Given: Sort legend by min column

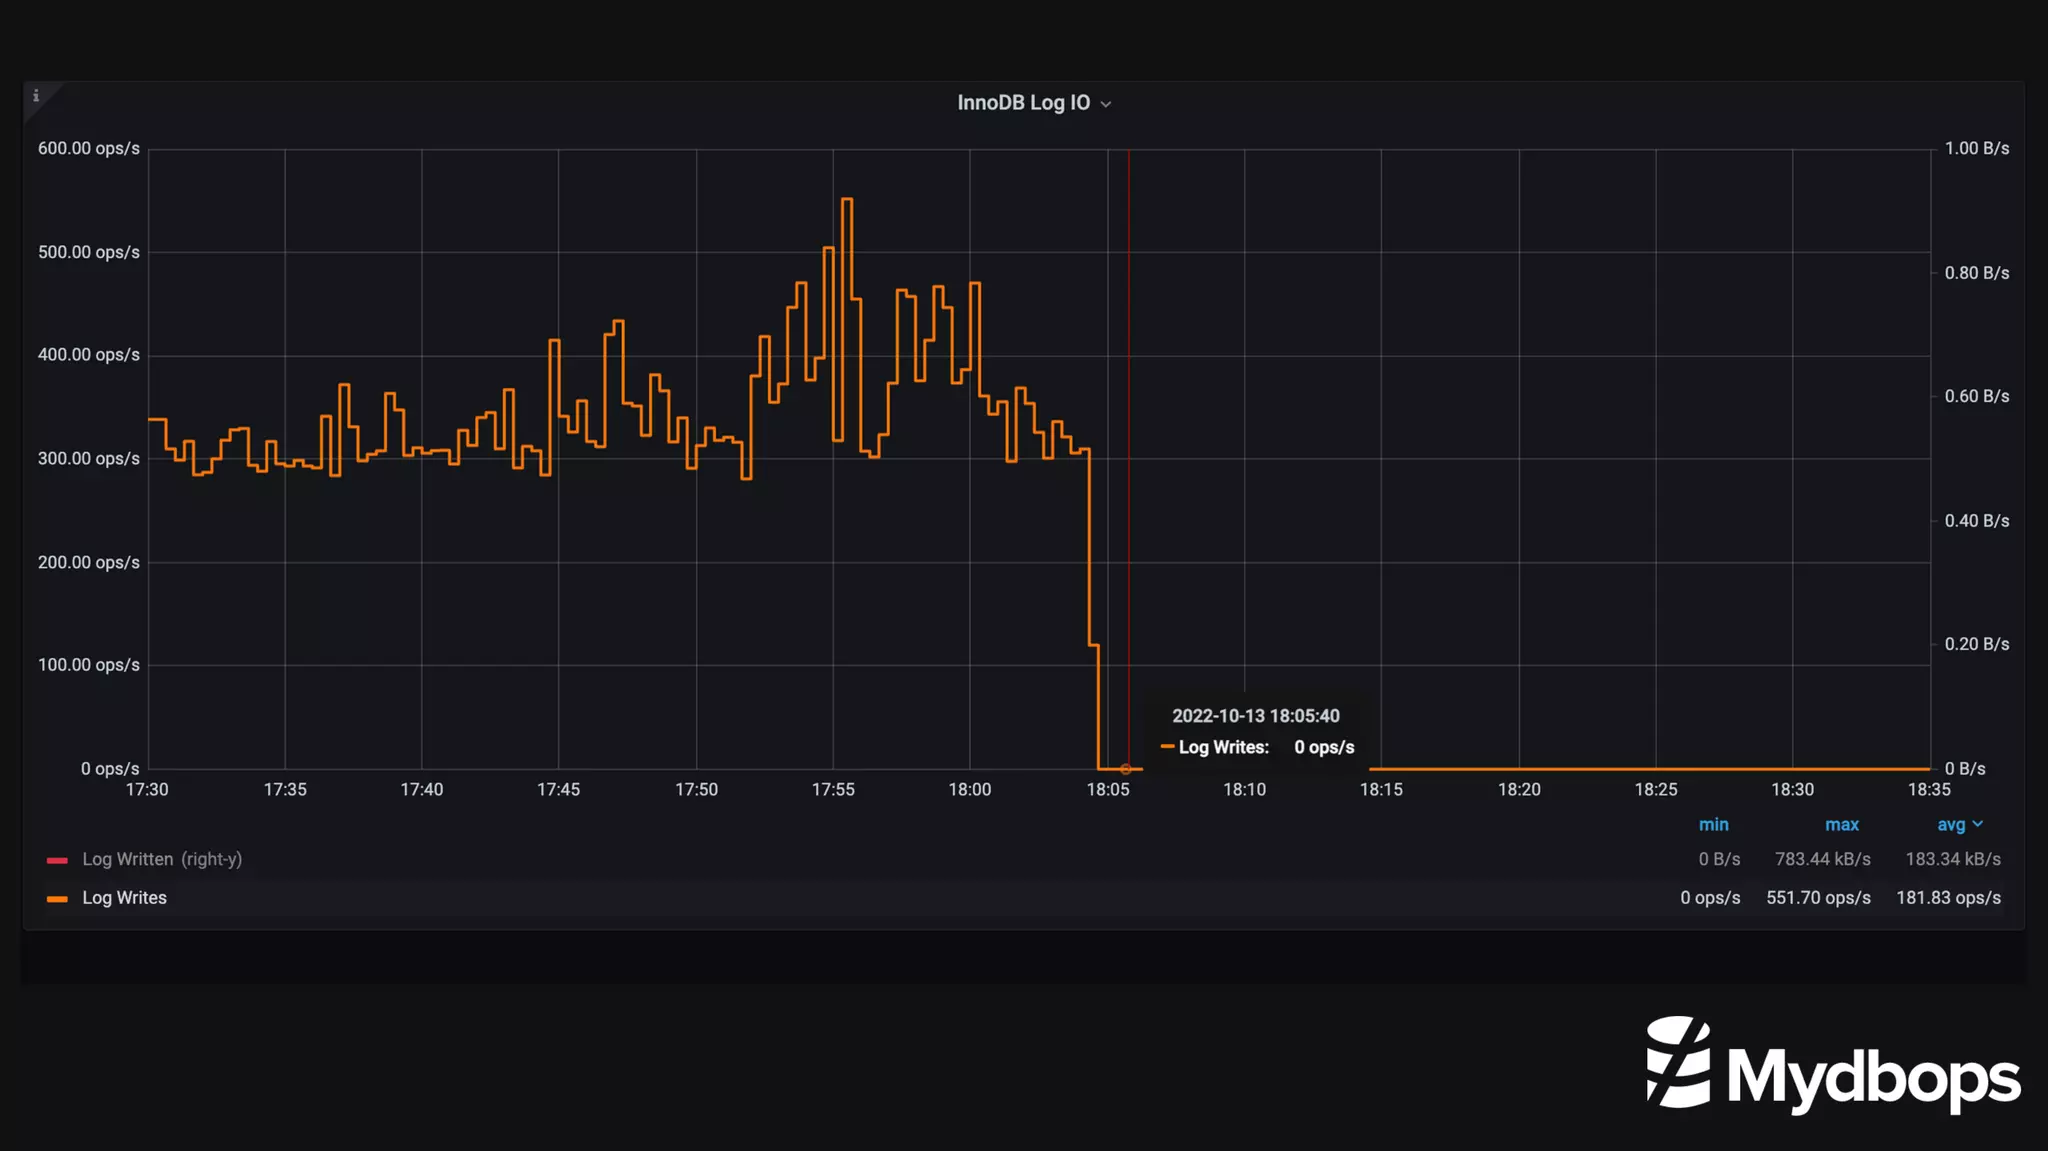Looking at the screenshot, I should [x=1713, y=825].
